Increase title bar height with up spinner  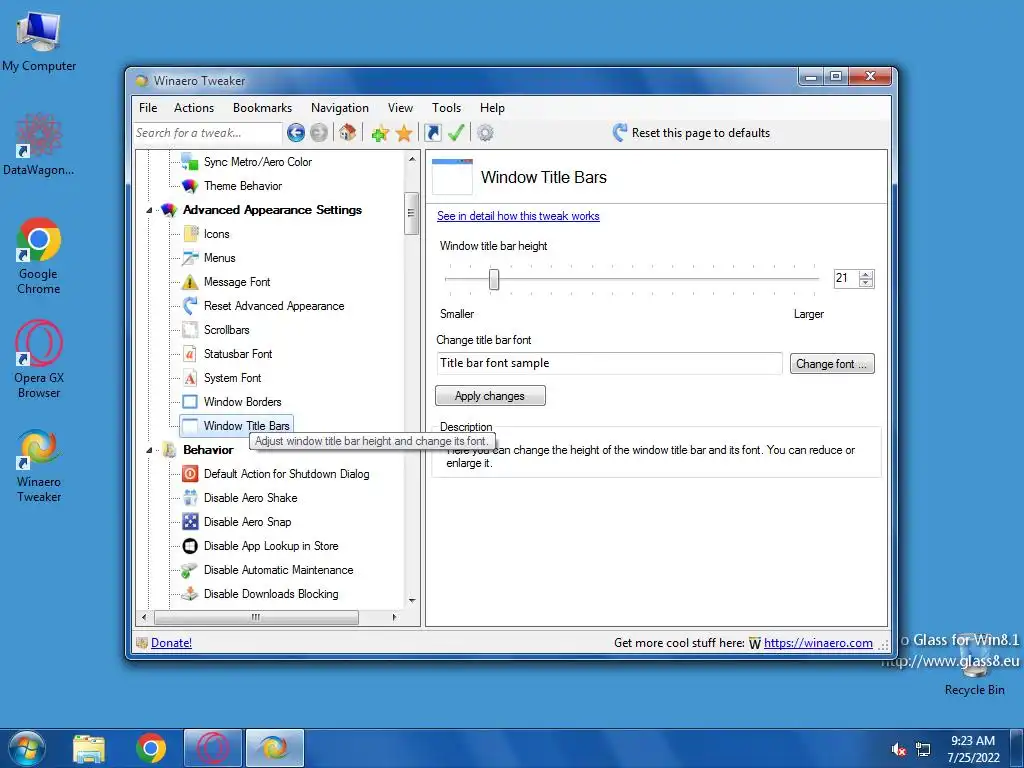click(866, 274)
